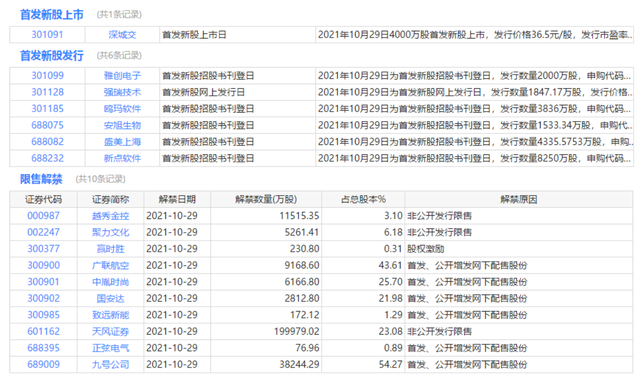Select 共10条记录 record count text
640x376 pixels.
tap(100, 179)
